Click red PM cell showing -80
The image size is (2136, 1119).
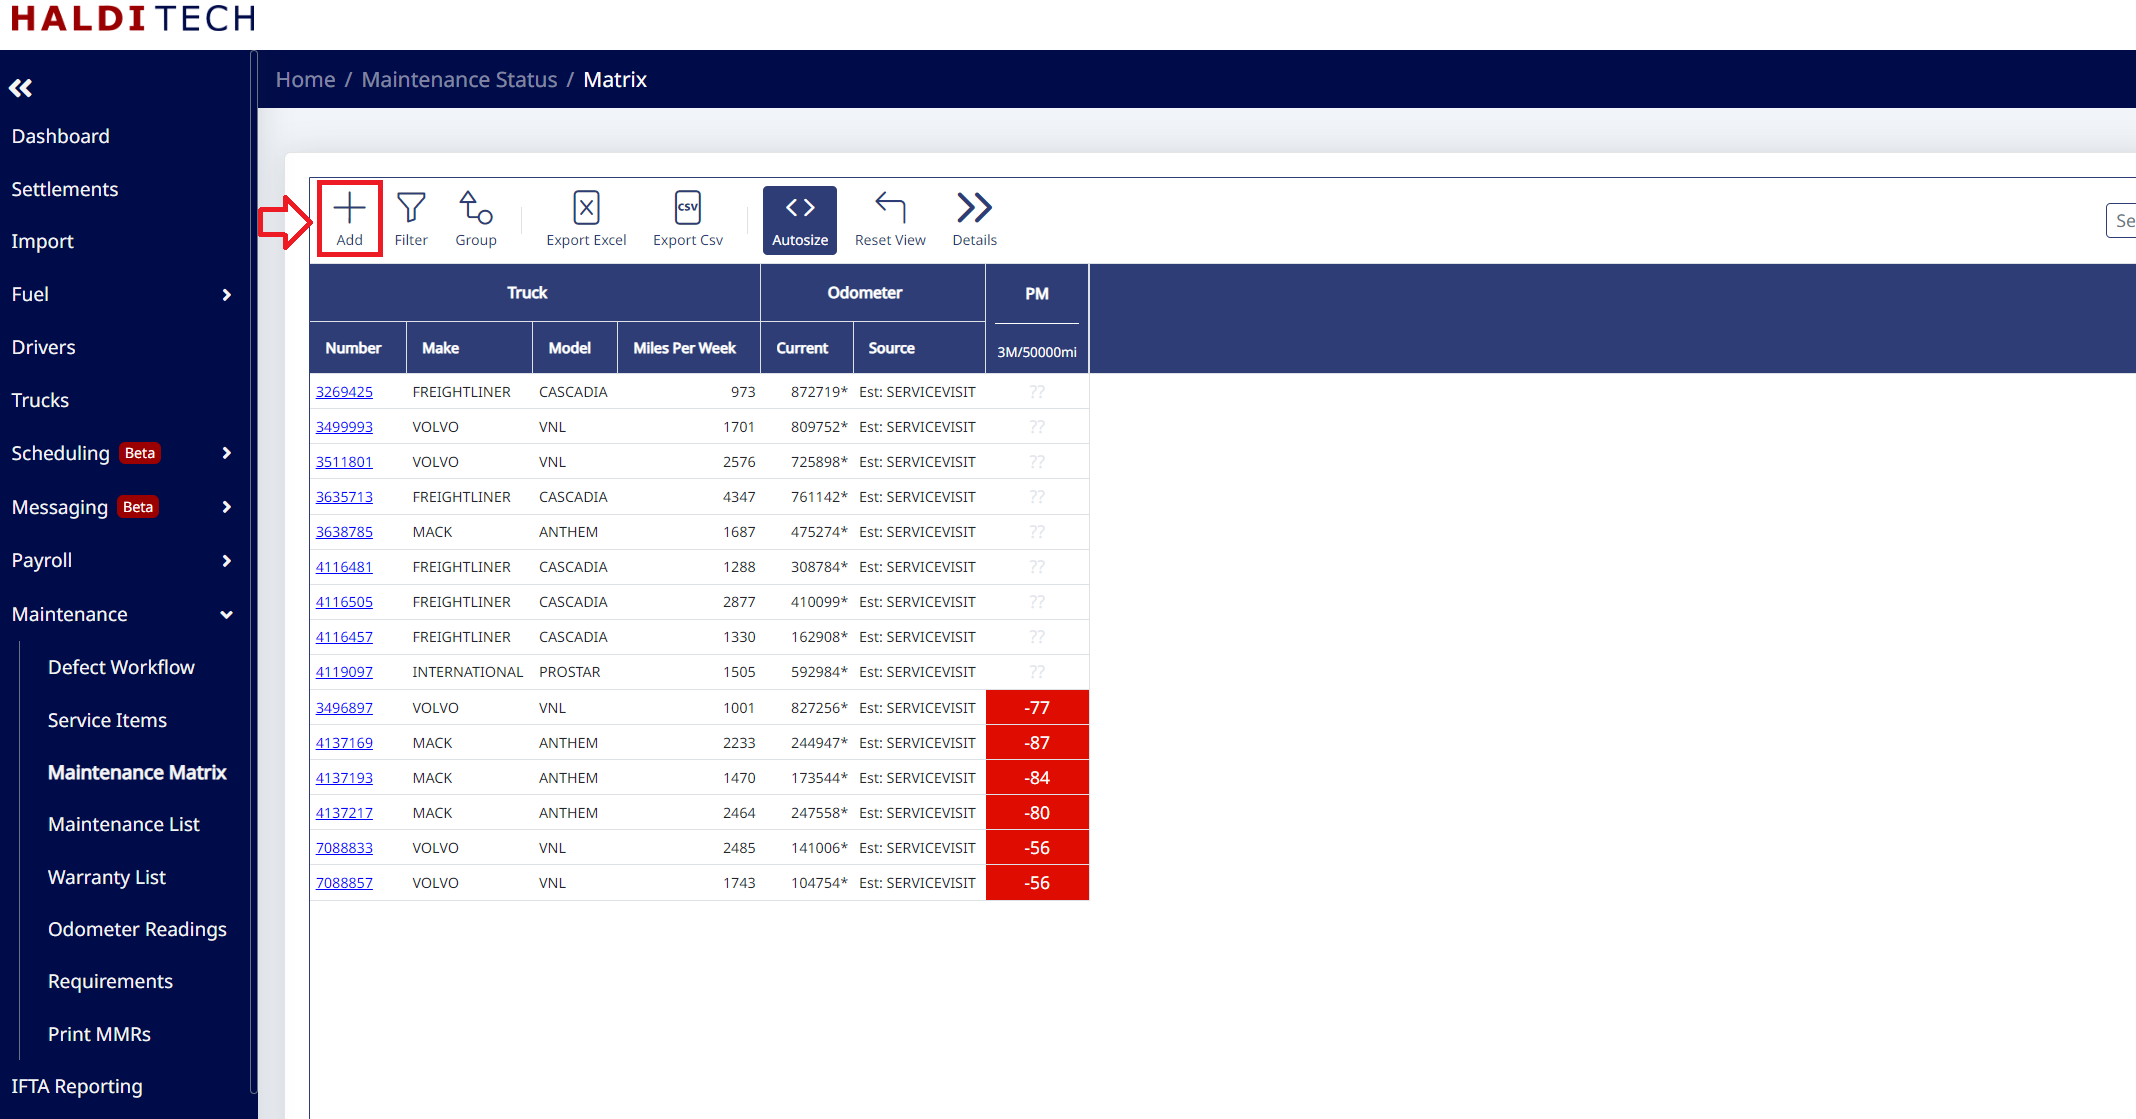coord(1037,813)
